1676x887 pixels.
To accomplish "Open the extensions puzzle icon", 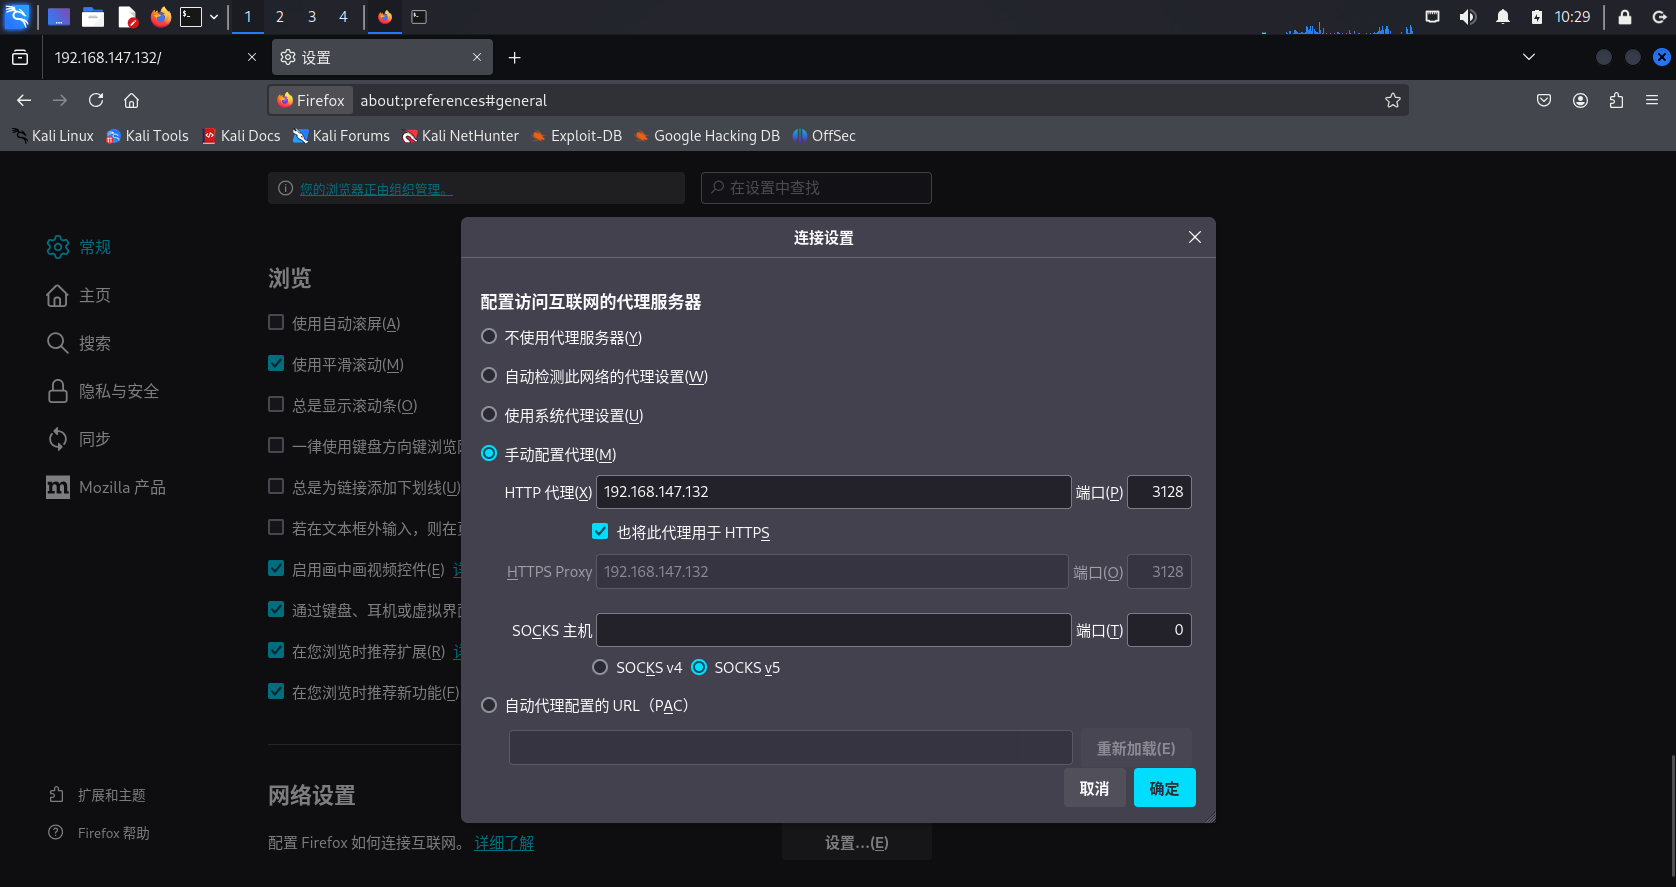I will pos(1616,100).
